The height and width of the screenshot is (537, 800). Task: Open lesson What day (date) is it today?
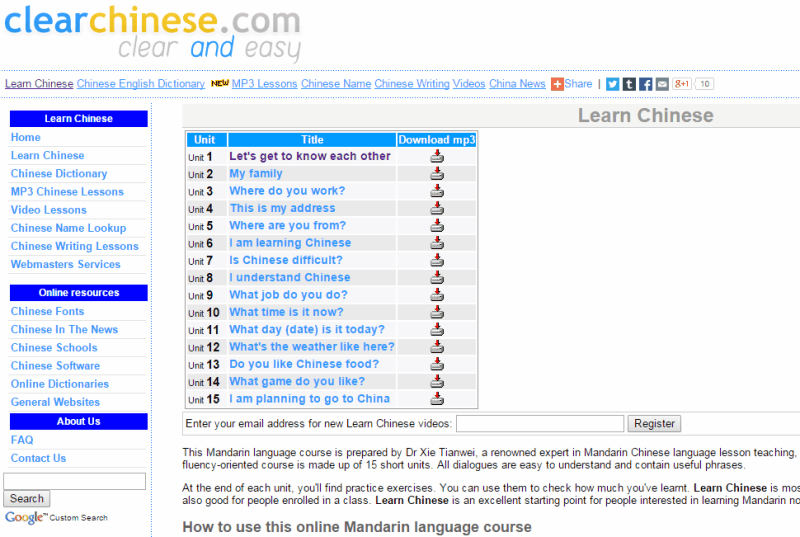click(307, 329)
